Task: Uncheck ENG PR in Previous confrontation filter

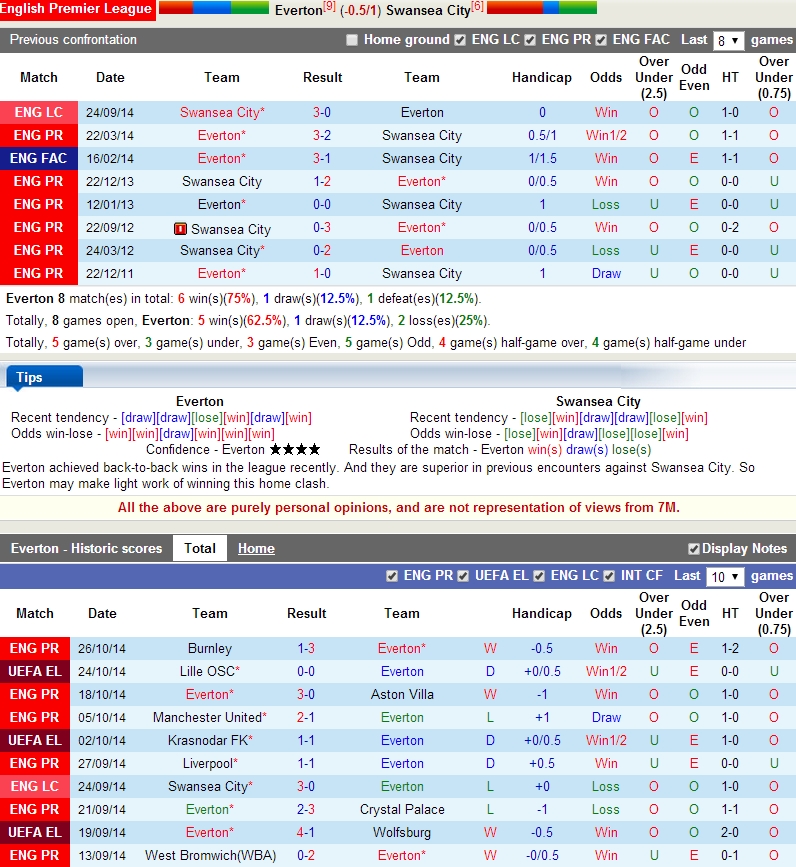Action: click(530, 40)
